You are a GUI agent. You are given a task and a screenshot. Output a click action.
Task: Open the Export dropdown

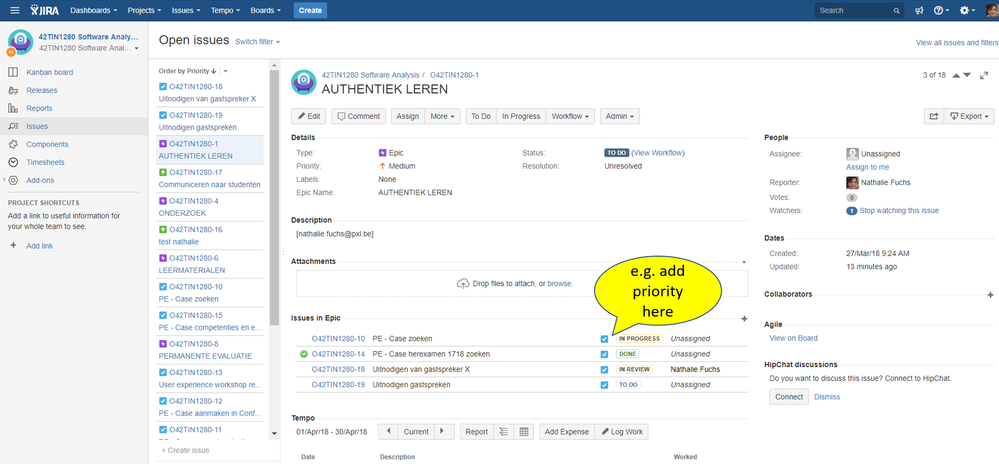pyautogui.click(x=969, y=117)
